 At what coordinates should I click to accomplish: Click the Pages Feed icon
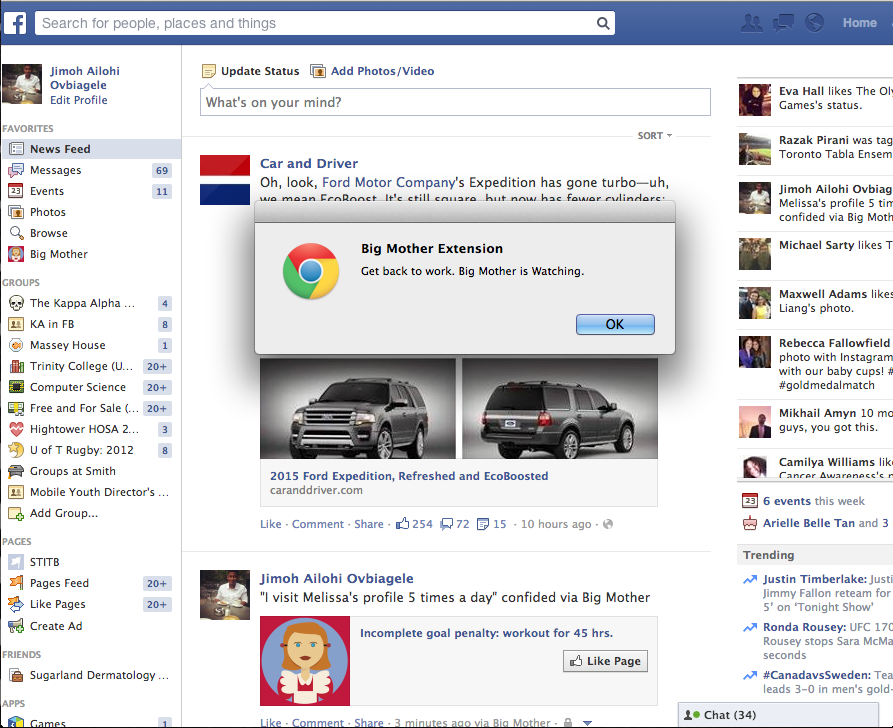point(17,583)
